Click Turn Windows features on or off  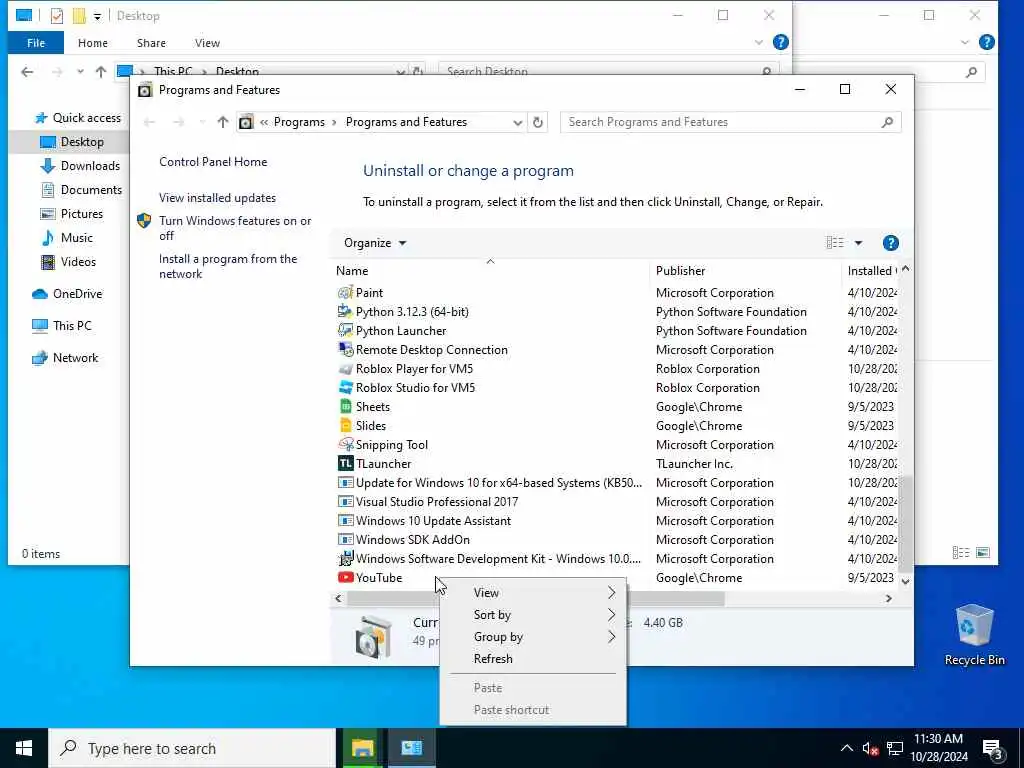[235, 228]
